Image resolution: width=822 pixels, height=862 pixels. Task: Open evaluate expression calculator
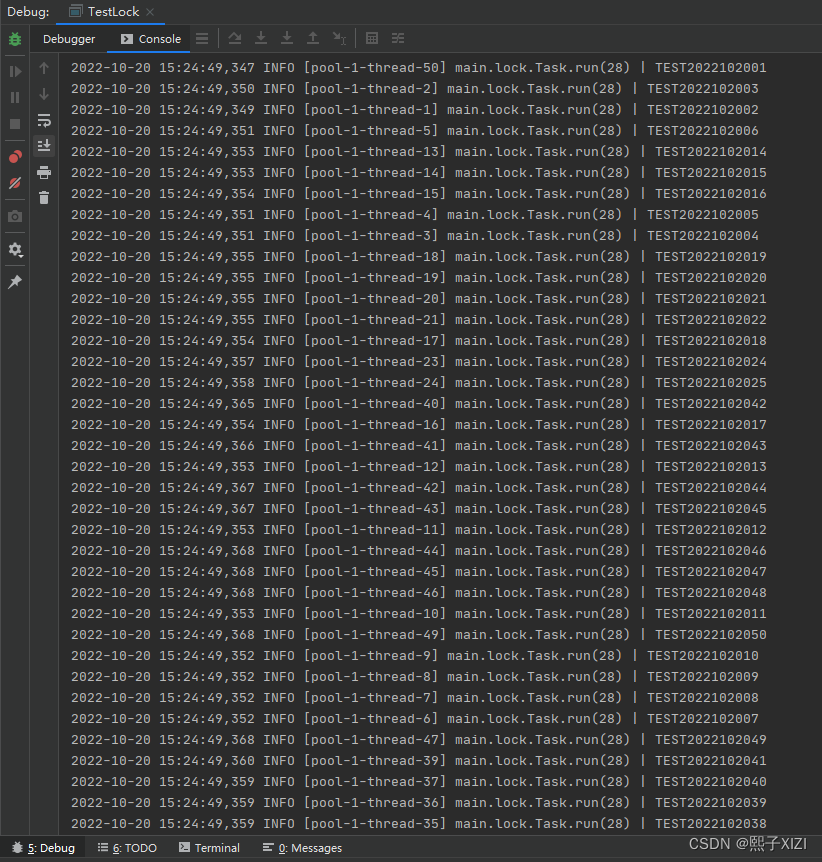pyautogui.click(x=372, y=38)
